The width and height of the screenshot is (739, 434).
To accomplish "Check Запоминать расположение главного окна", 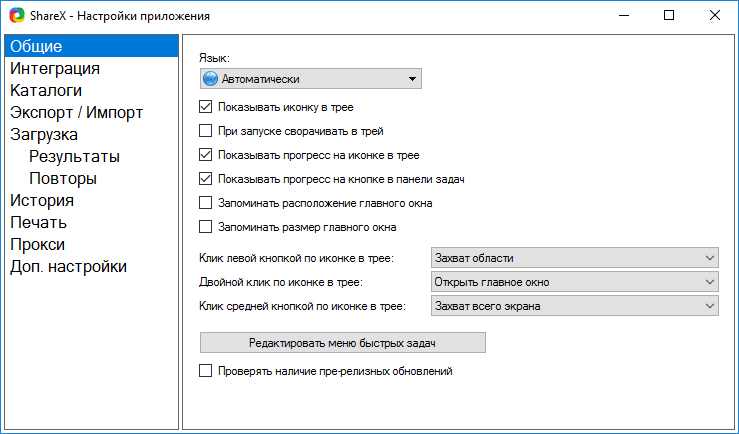I will pos(205,203).
